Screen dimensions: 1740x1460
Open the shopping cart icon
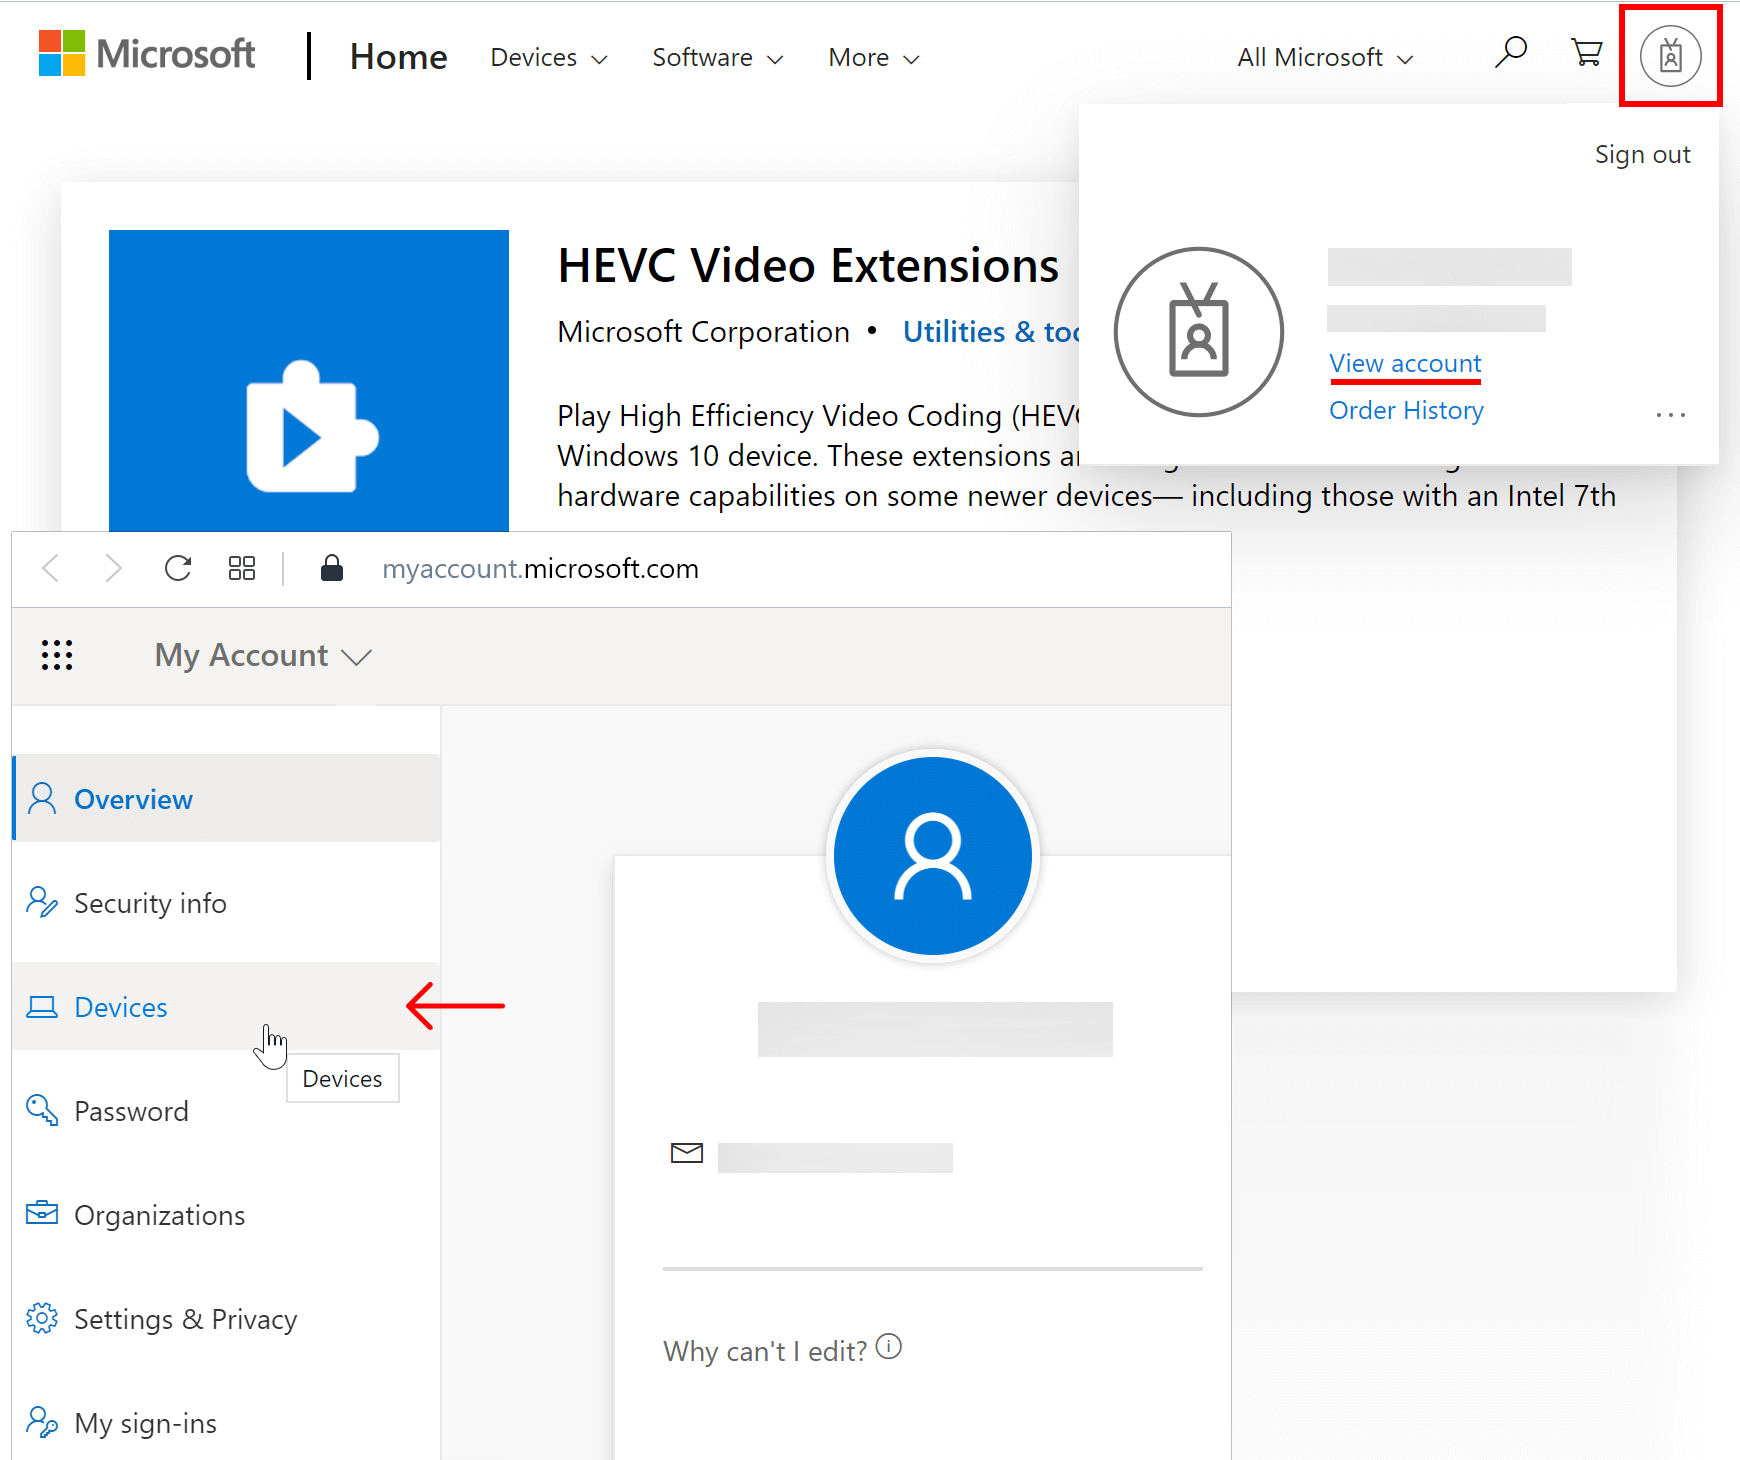[x=1586, y=52]
